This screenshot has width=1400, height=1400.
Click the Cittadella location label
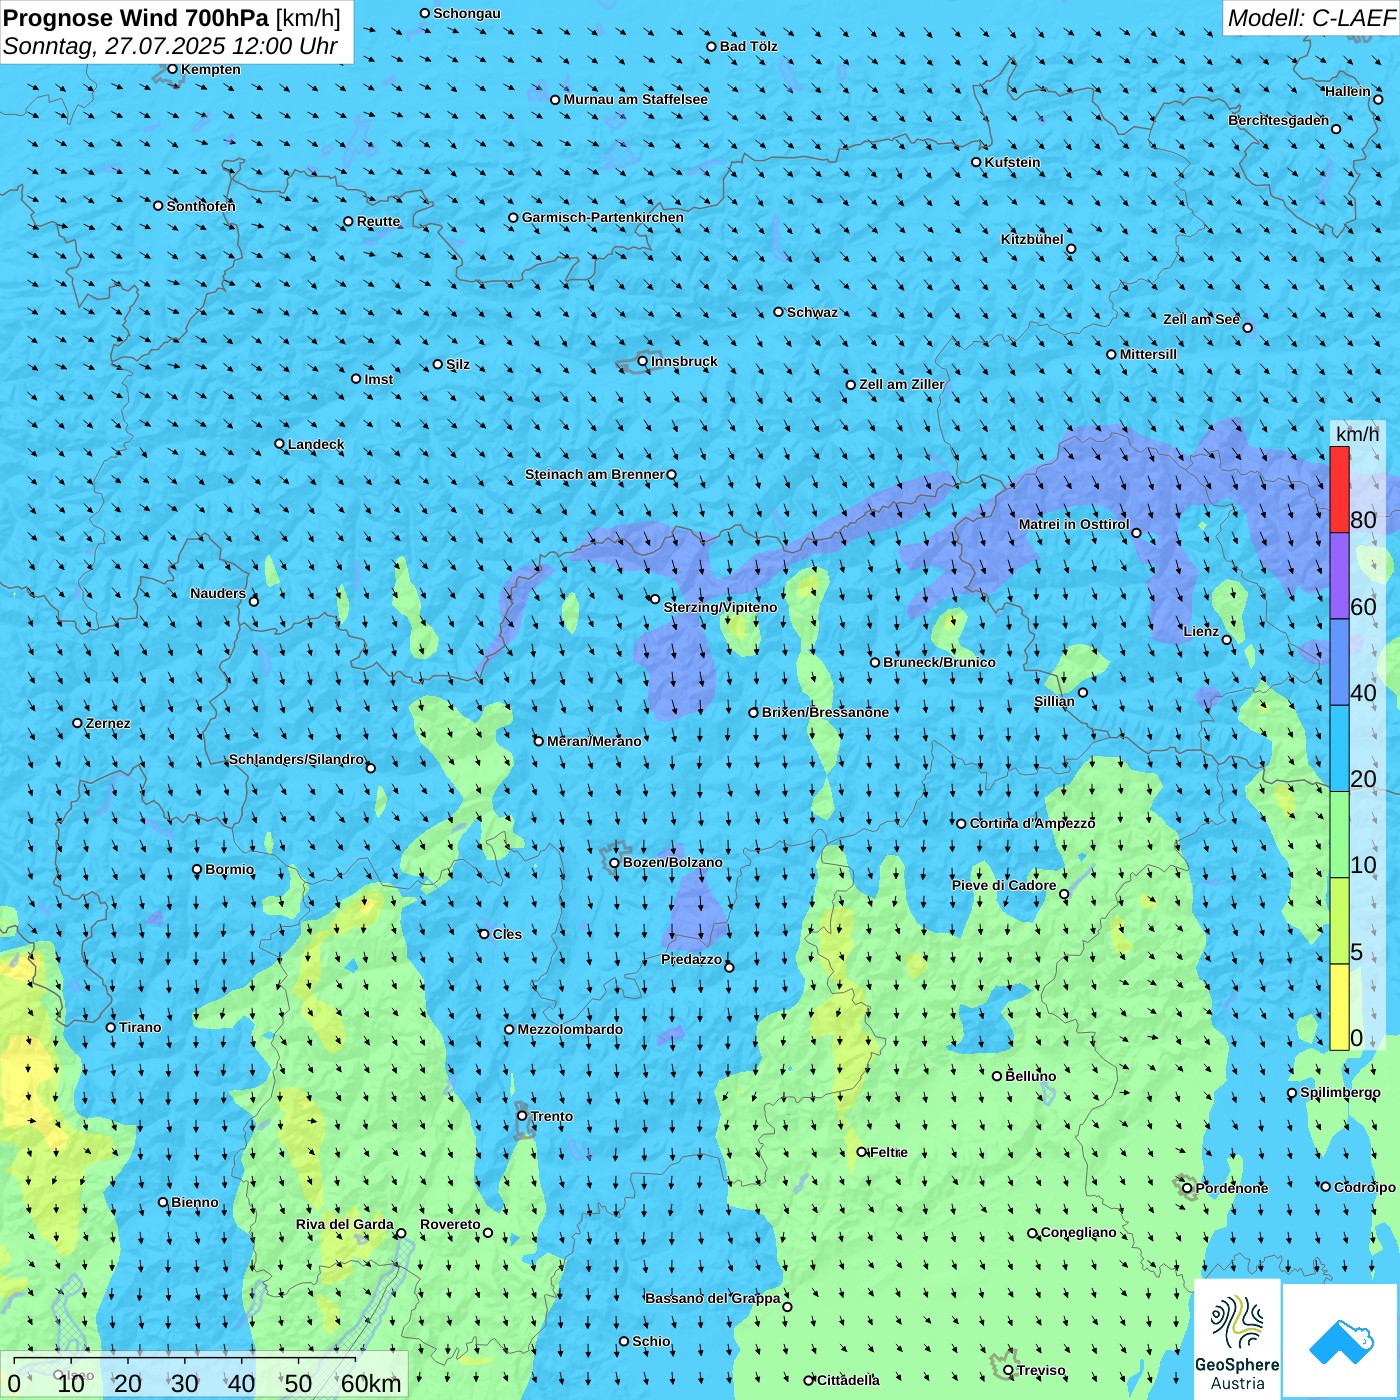[x=848, y=1380]
